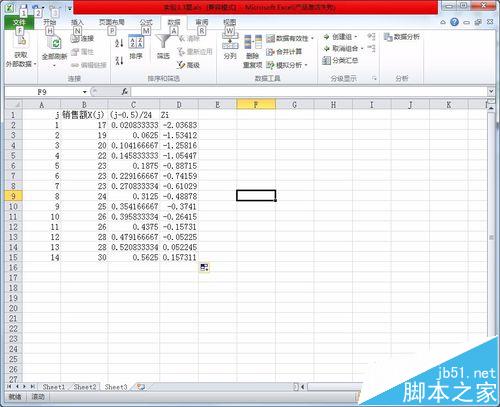Click the Name Box showing F9
The height and width of the screenshot is (407, 500).
pyautogui.click(x=43, y=92)
